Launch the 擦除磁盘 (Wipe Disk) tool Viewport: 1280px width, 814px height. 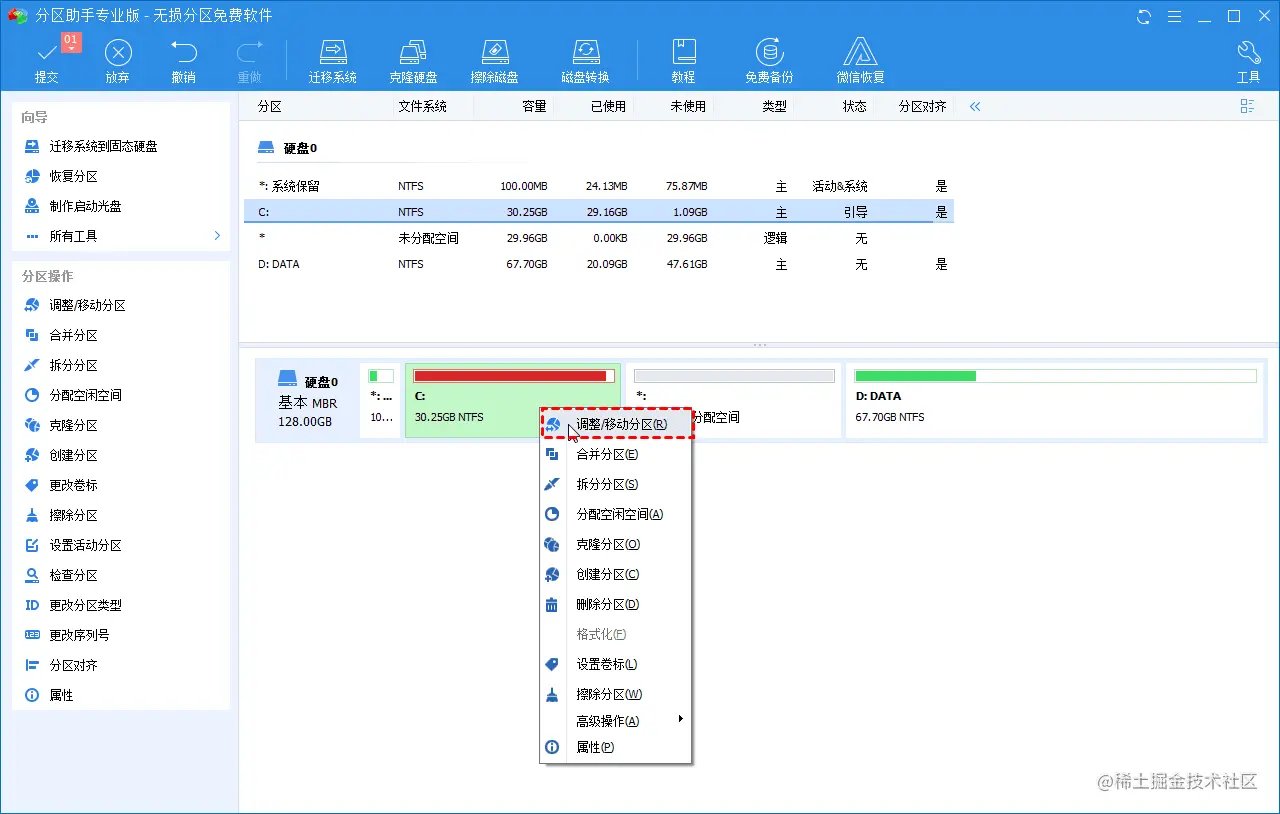pyautogui.click(x=494, y=58)
